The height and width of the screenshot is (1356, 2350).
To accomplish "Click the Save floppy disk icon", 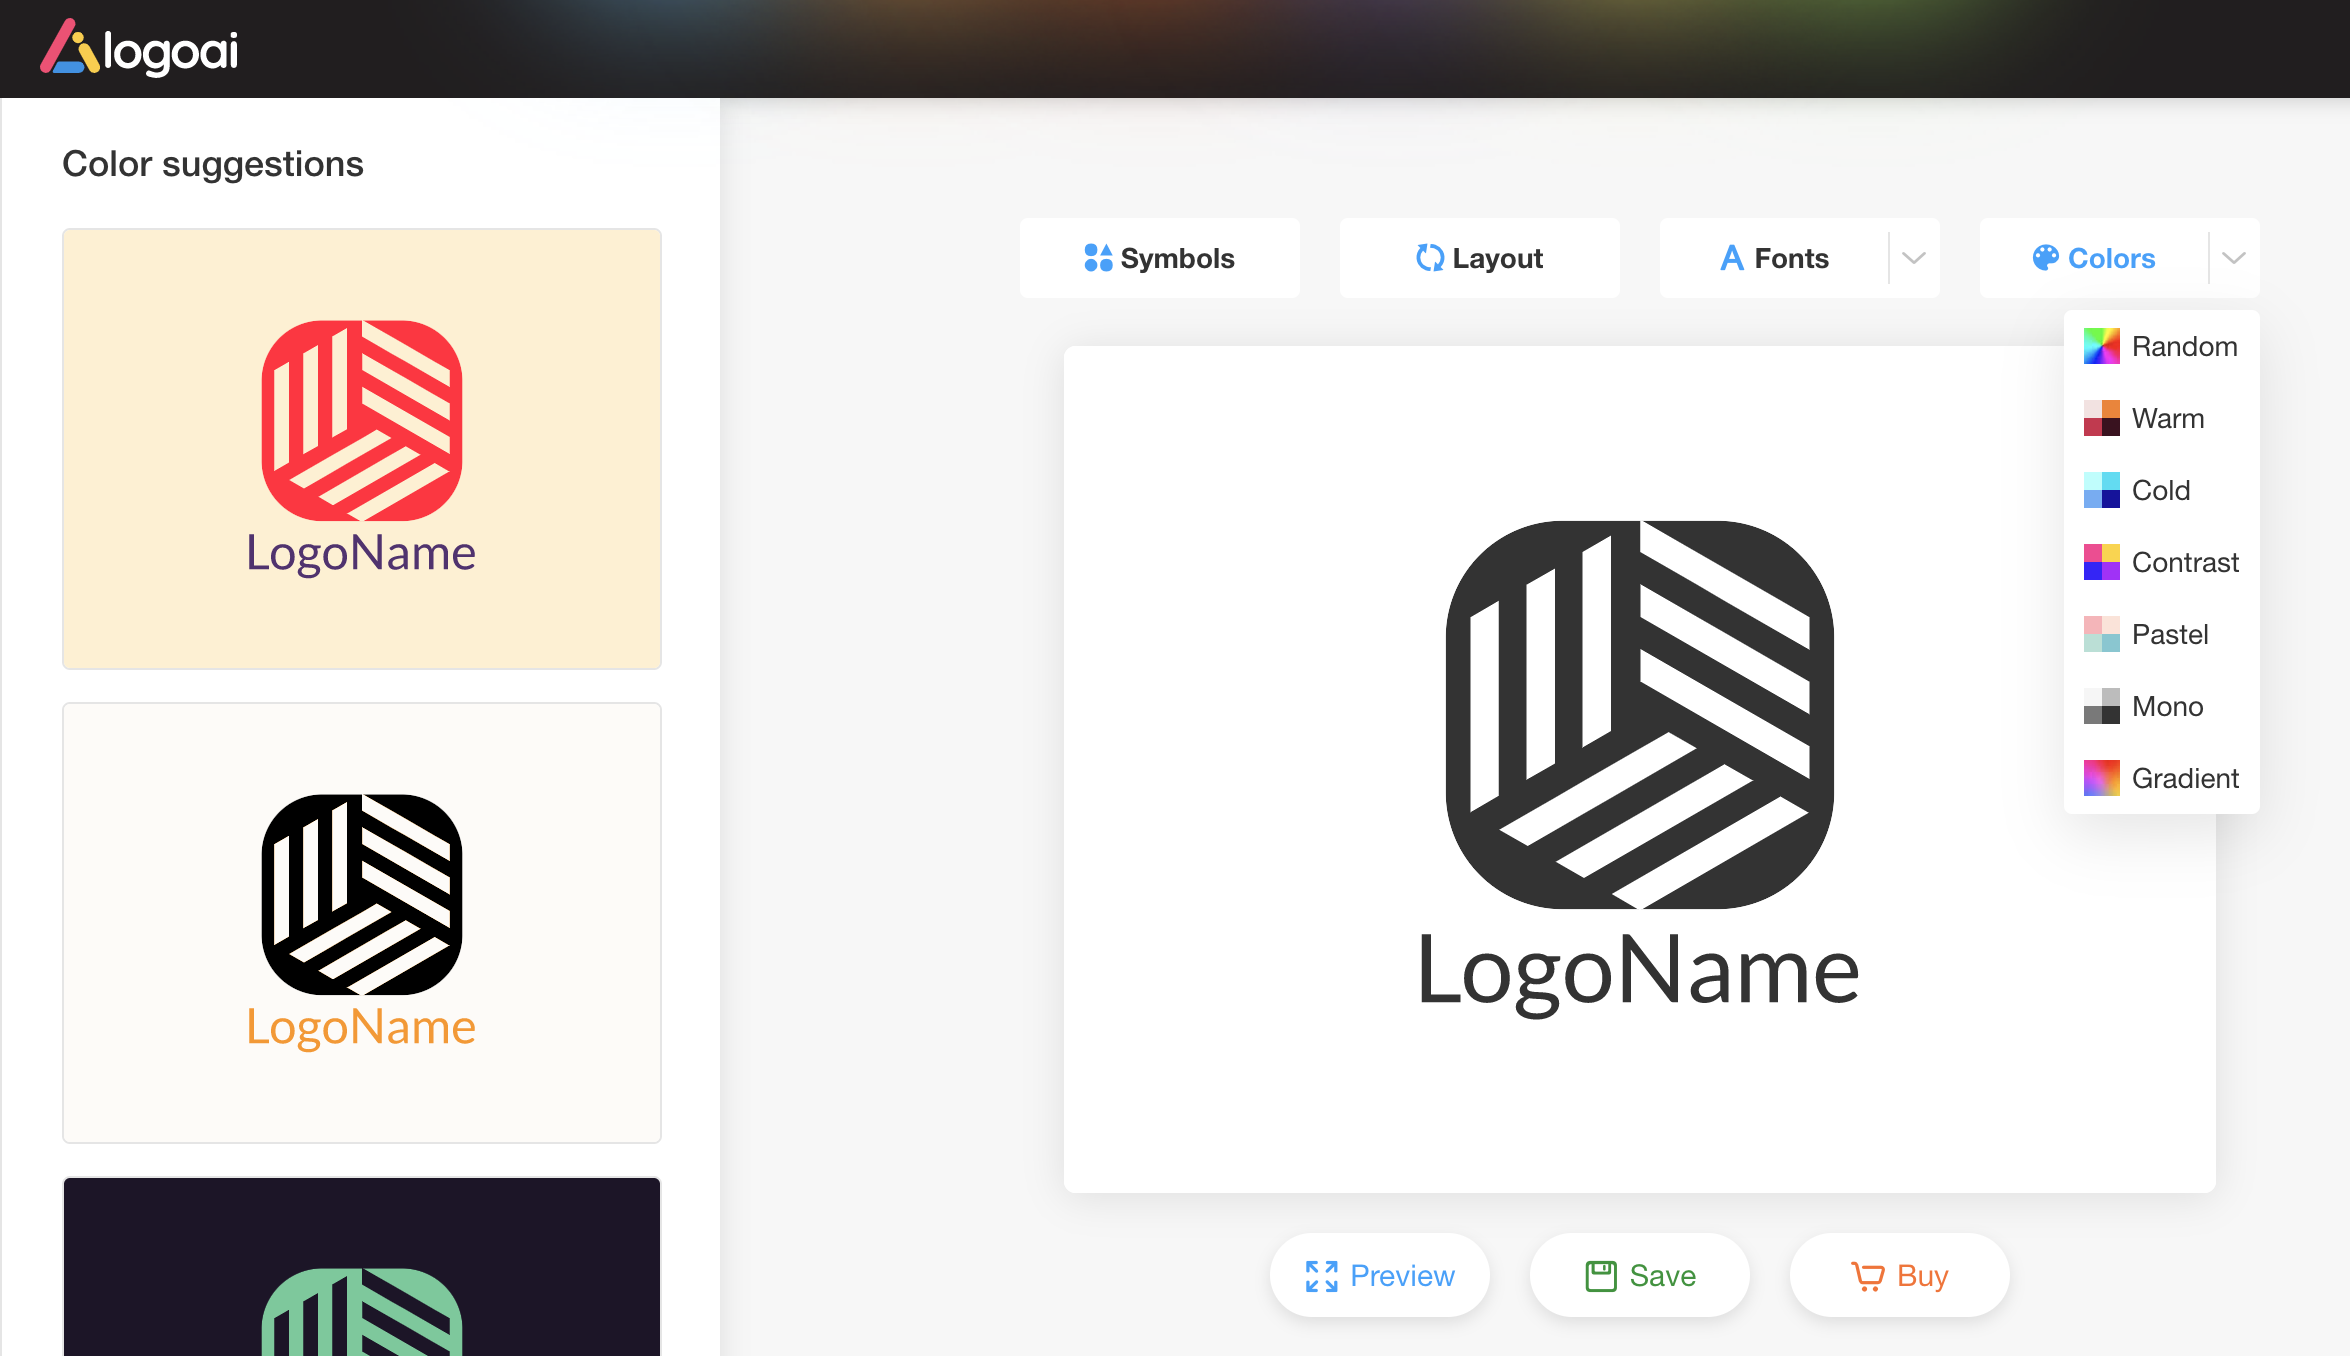I will (x=1600, y=1275).
